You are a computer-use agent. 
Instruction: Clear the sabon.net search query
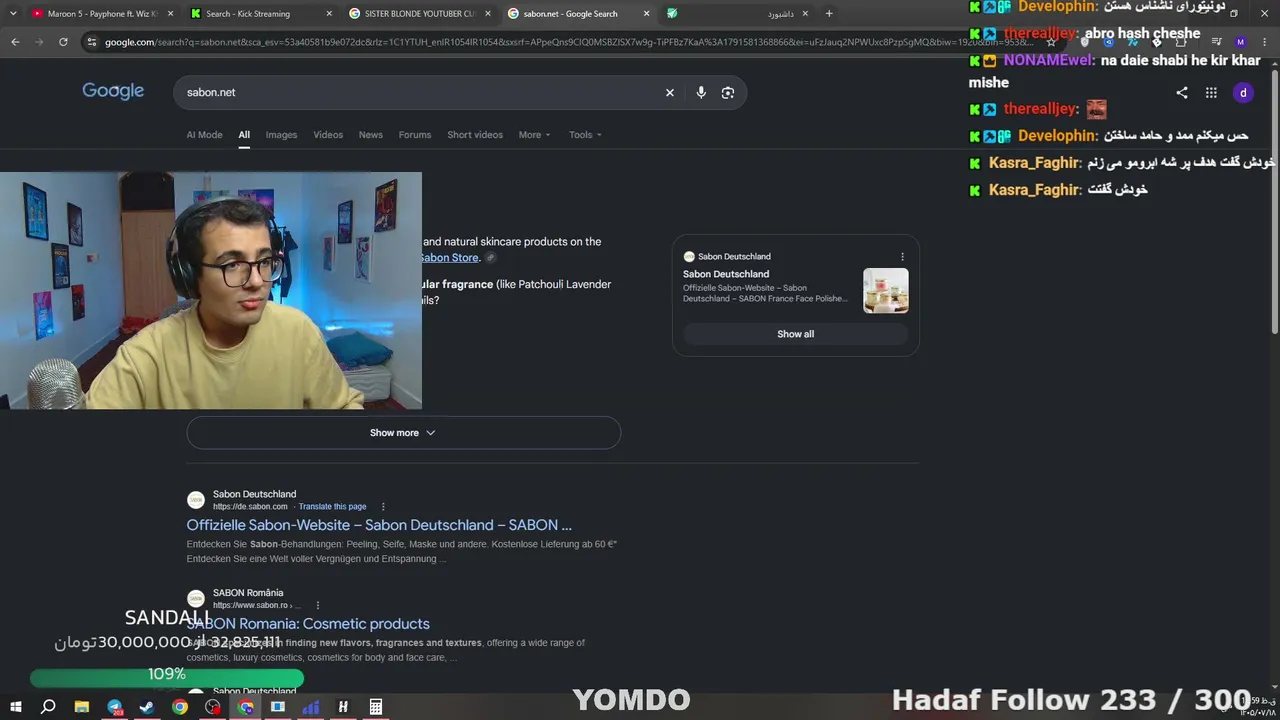[670, 92]
